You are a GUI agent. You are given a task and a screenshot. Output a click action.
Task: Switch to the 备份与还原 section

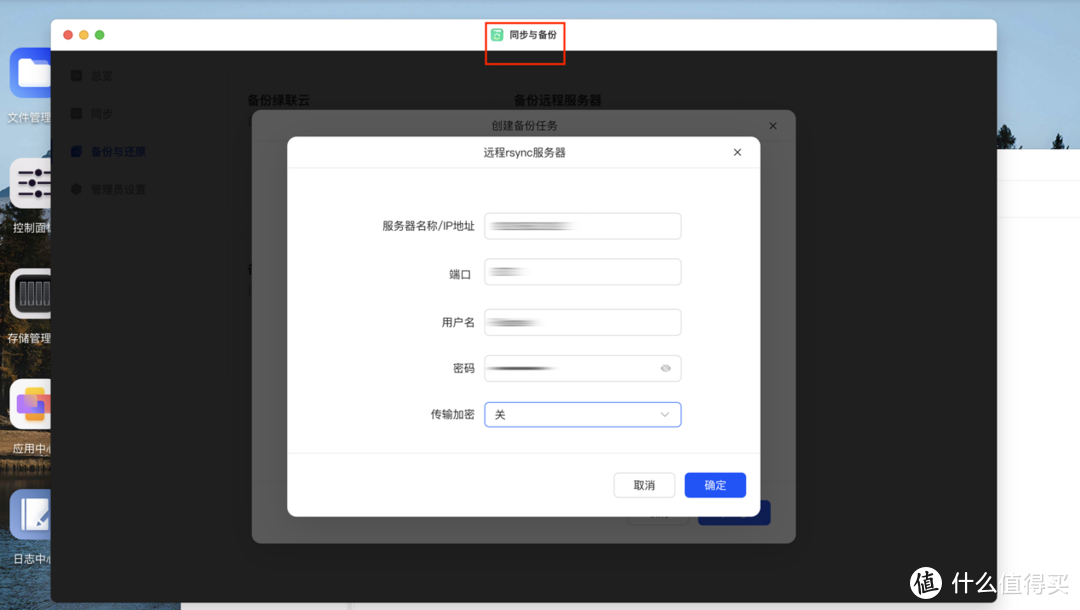pyautogui.click(x=78, y=151)
